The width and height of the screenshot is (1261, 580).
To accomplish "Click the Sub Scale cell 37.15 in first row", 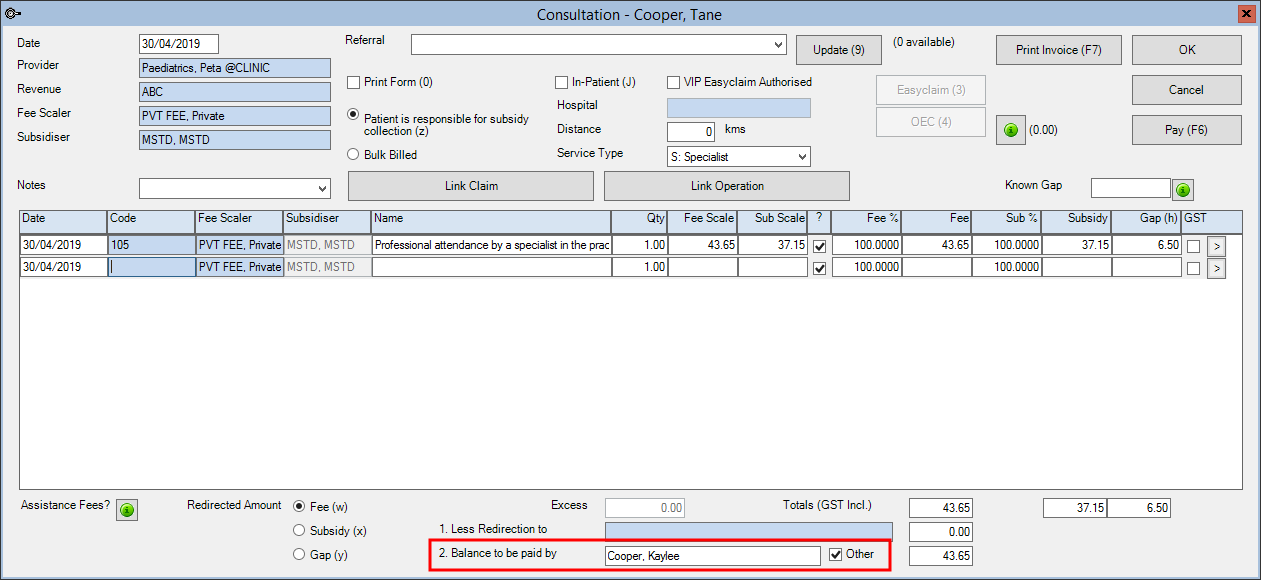I will [x=773, y=245].
